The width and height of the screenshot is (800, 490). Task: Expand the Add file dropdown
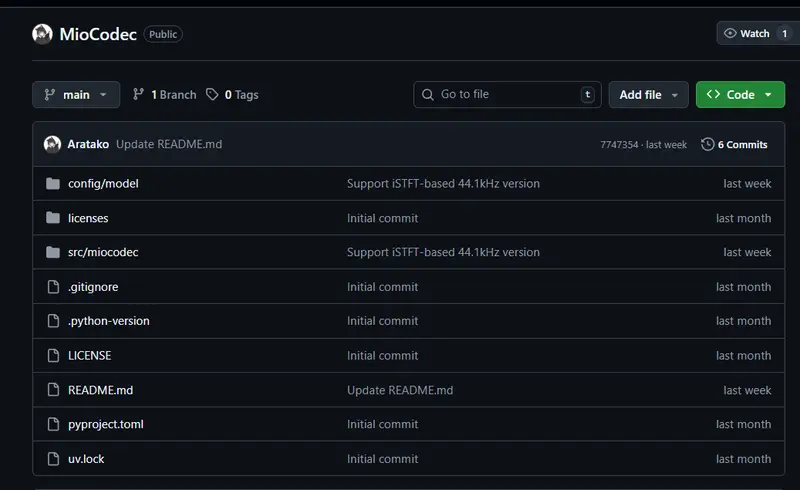[x=648, y=95]
